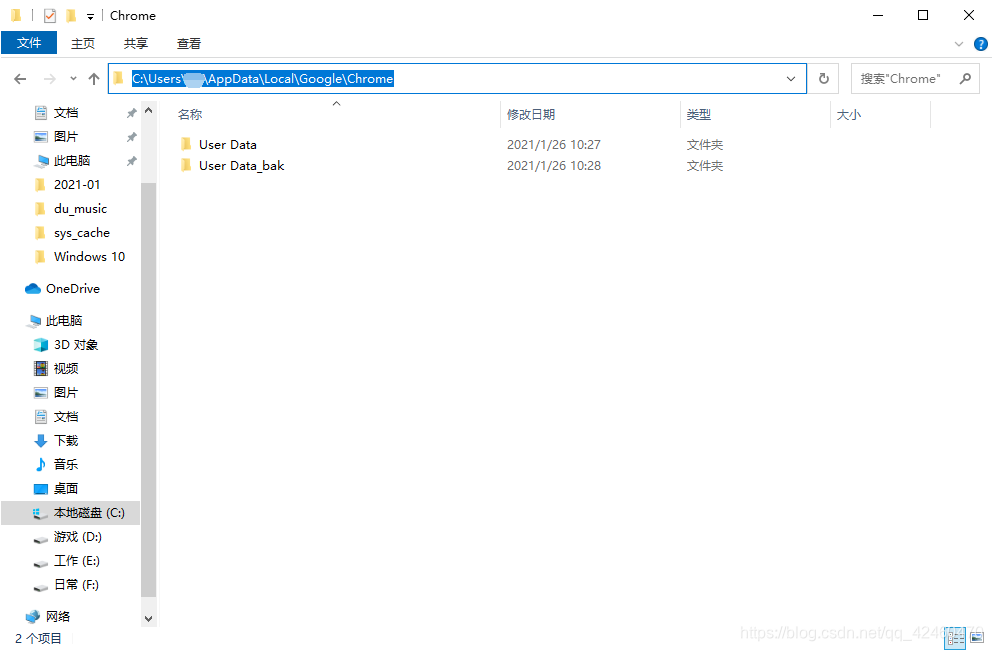Select 网络 in the navigation pane
993x651 pixels.
(58, 616)
